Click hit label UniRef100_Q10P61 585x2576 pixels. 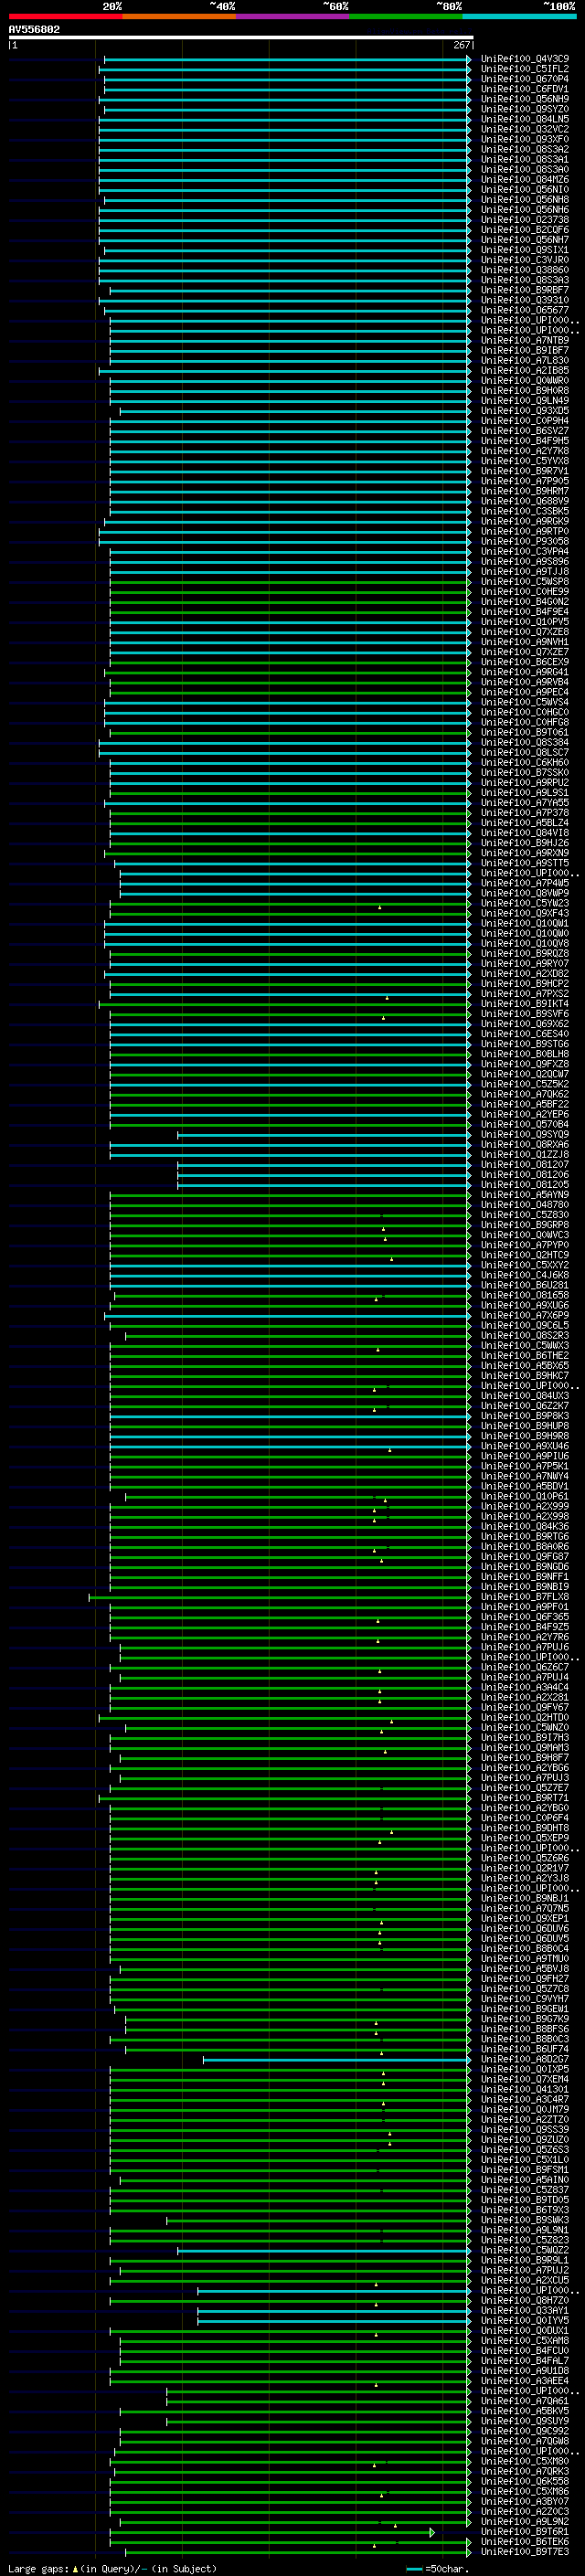(x=524, y=1497)
